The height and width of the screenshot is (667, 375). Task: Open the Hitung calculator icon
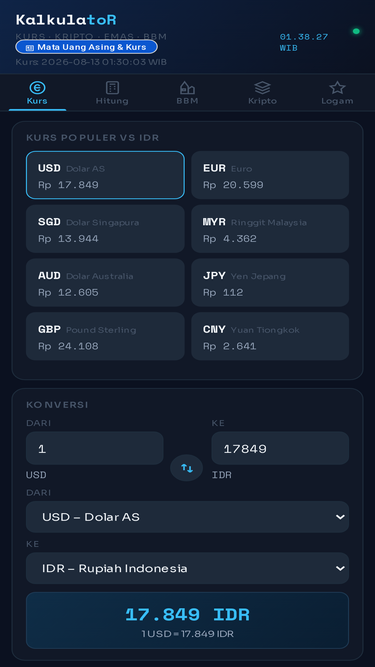pos(112,88)
